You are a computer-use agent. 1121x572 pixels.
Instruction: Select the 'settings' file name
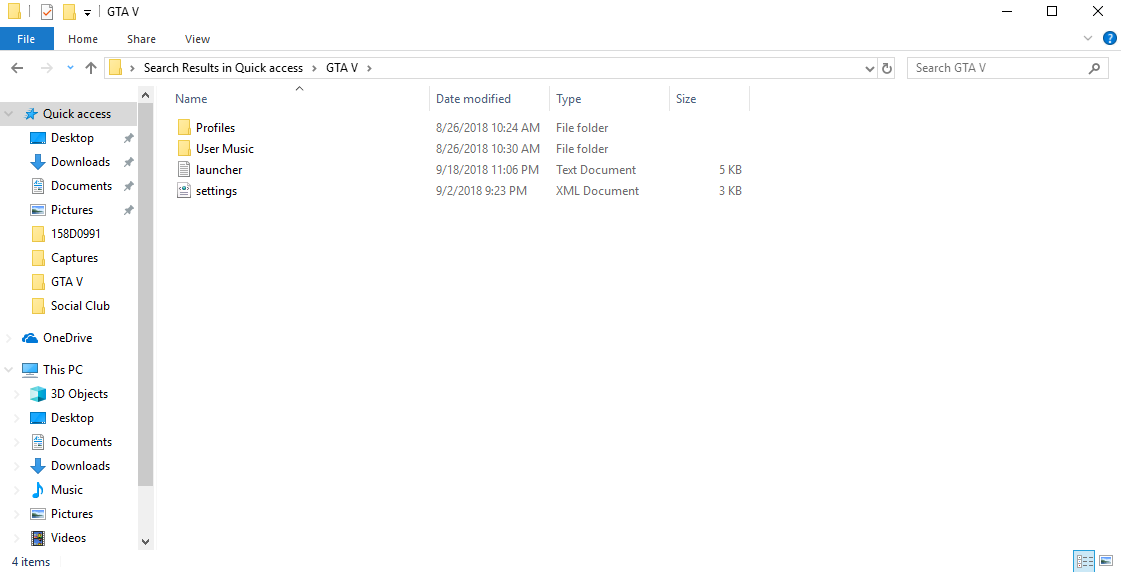pyautogui.click(x=216, y=191)
